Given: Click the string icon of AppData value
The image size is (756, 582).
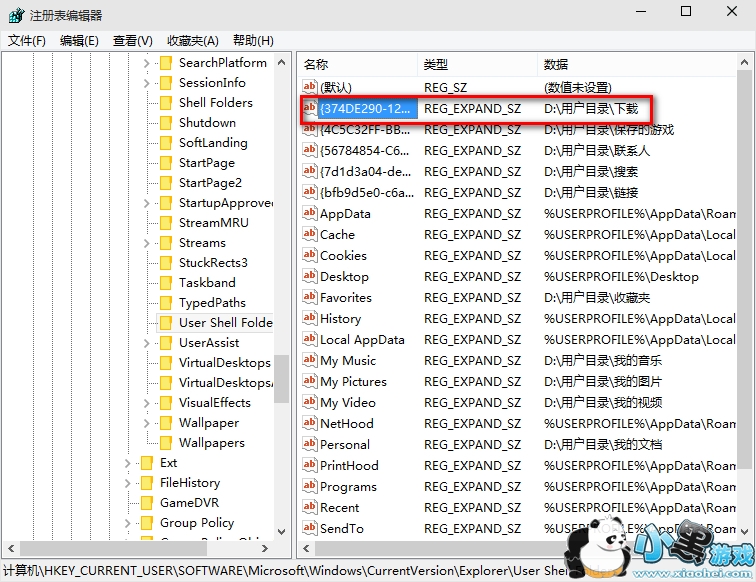Looking at the screenshot, I should (x=310, y=213).
